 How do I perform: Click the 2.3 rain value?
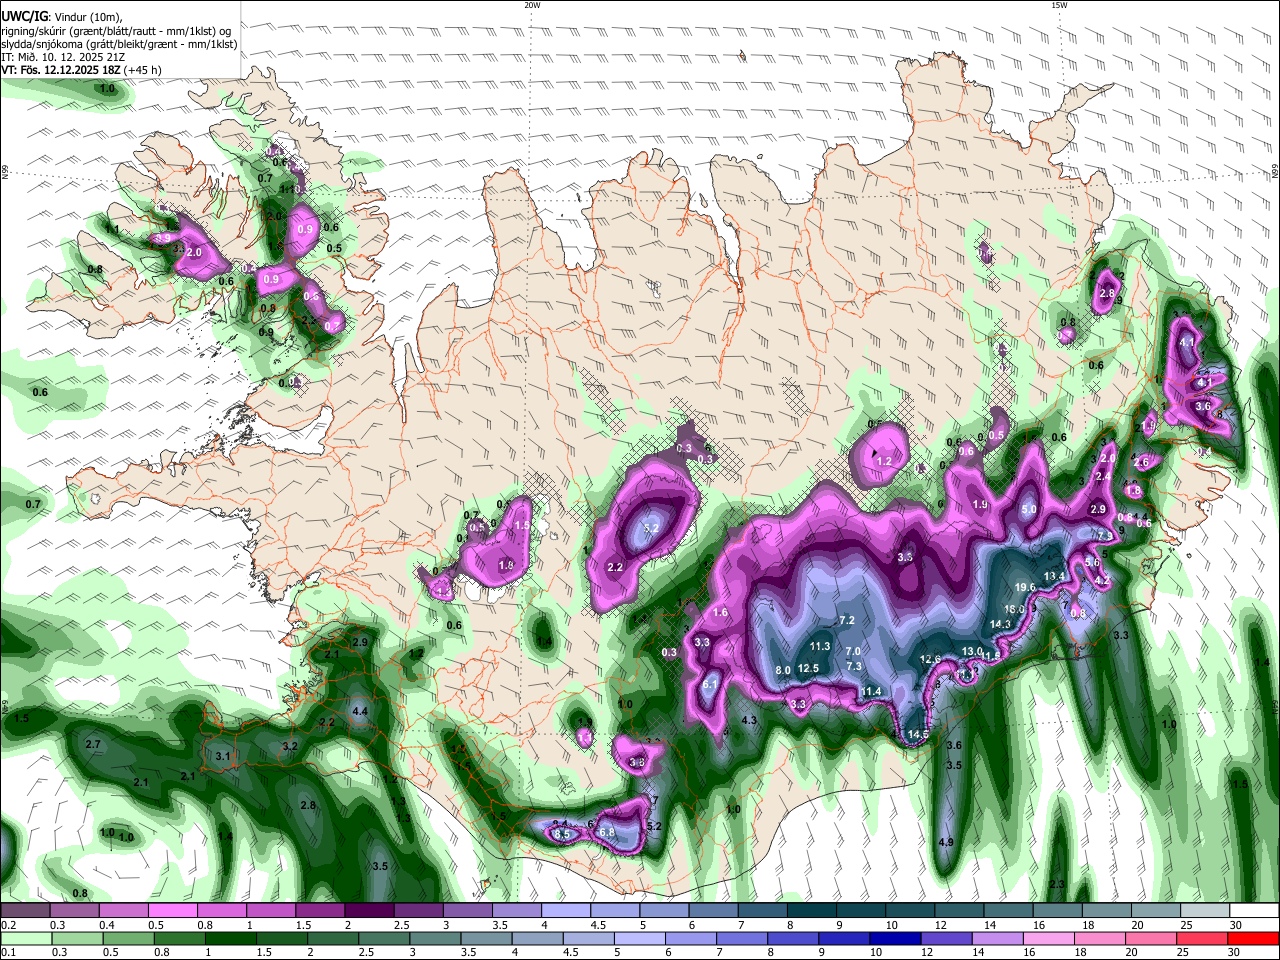1058,884
